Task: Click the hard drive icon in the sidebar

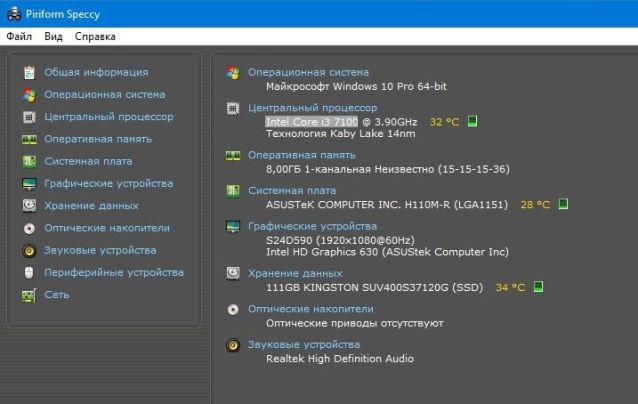Action: pos(29,206)
